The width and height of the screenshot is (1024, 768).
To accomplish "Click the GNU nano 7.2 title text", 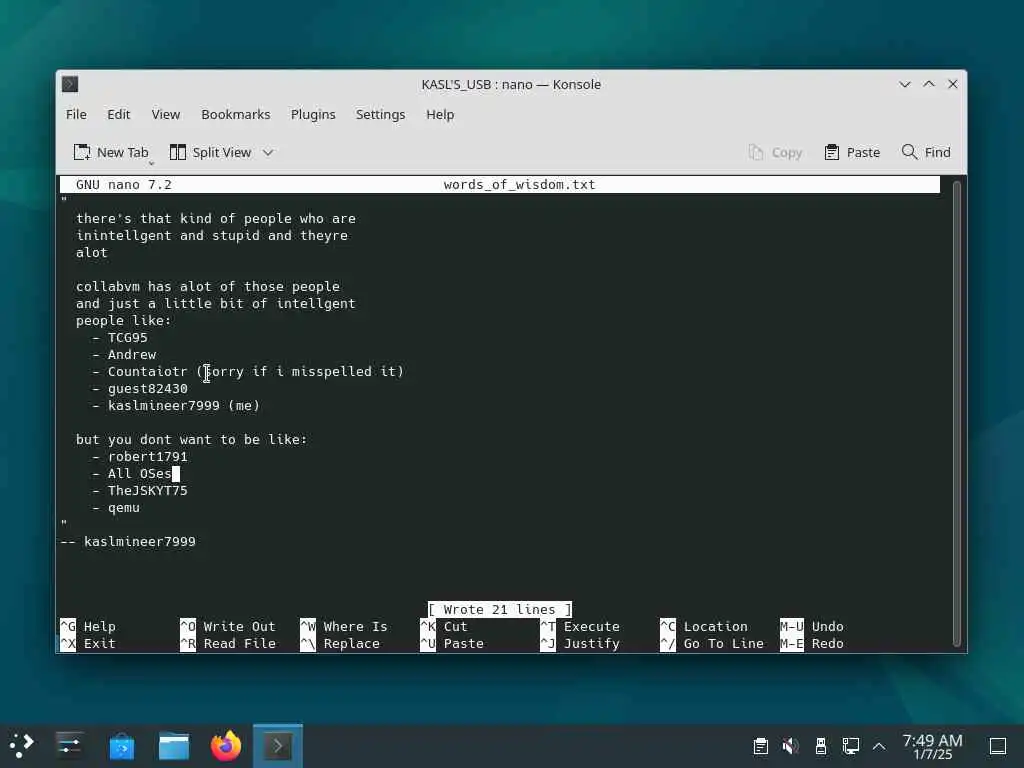I will point(123,185).
